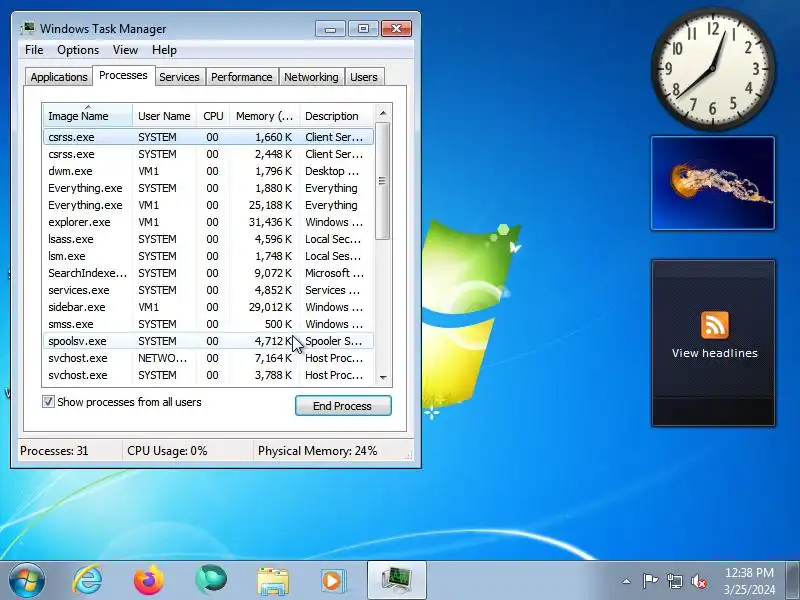Image resolution: width=800 pixels, height=600 pixels.
Task: Switch to the Performance tab
Action: pyautogui.click(x=241, y=77)
